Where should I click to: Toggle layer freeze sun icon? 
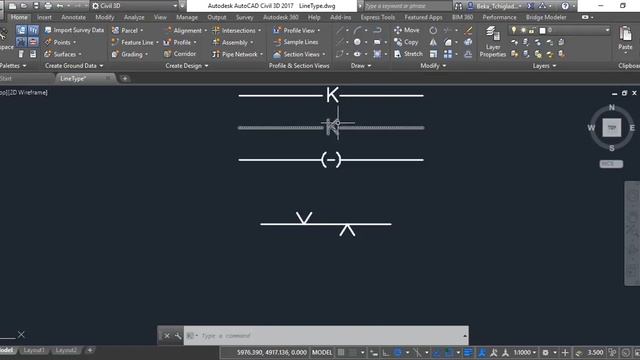coord(523,30)
